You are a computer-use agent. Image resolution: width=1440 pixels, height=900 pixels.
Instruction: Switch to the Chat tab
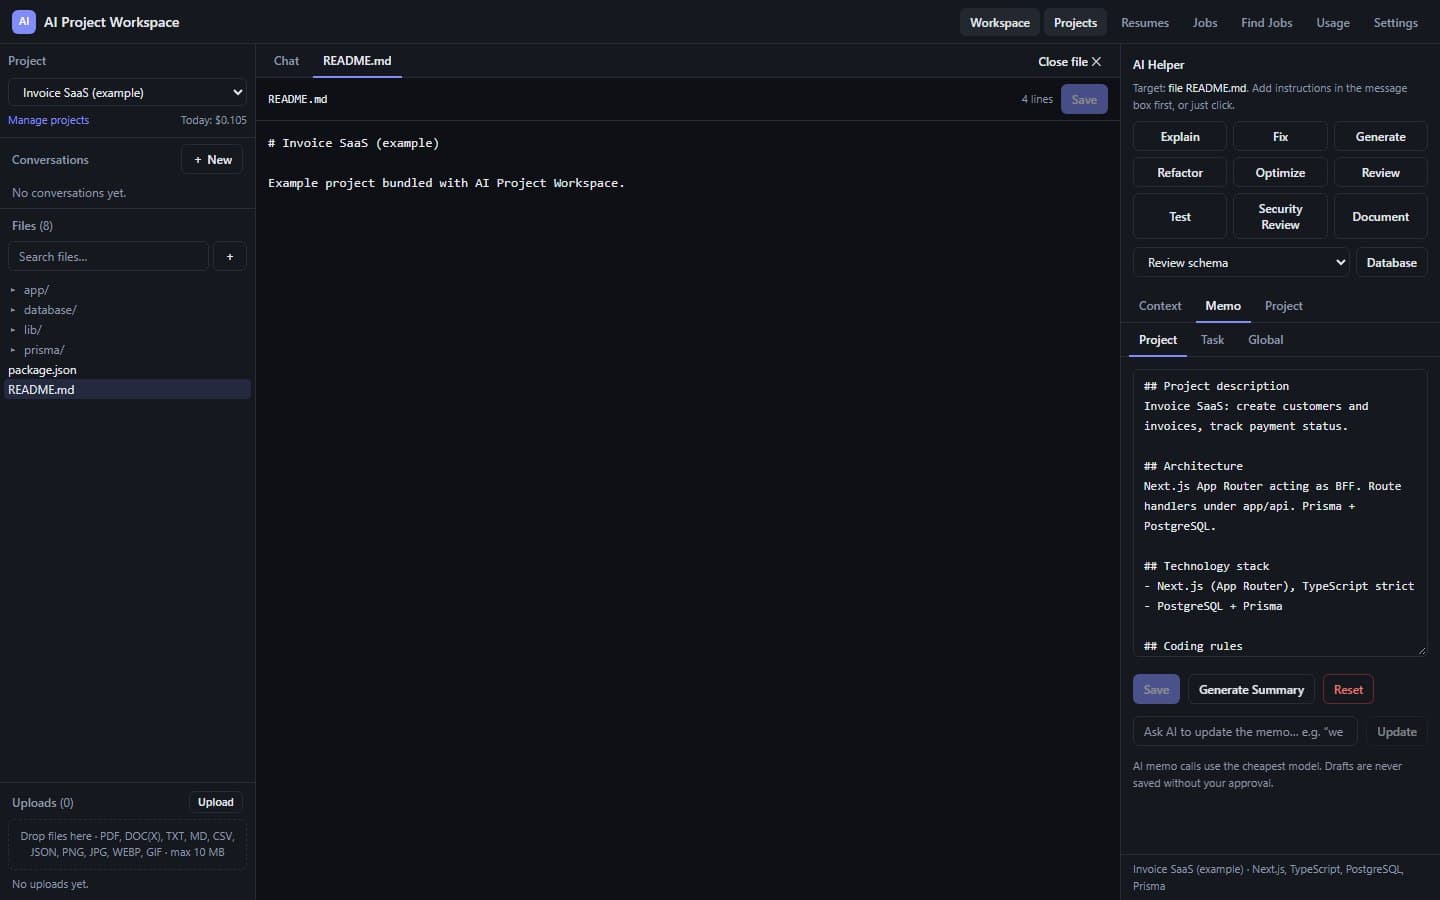coord(286,61)
